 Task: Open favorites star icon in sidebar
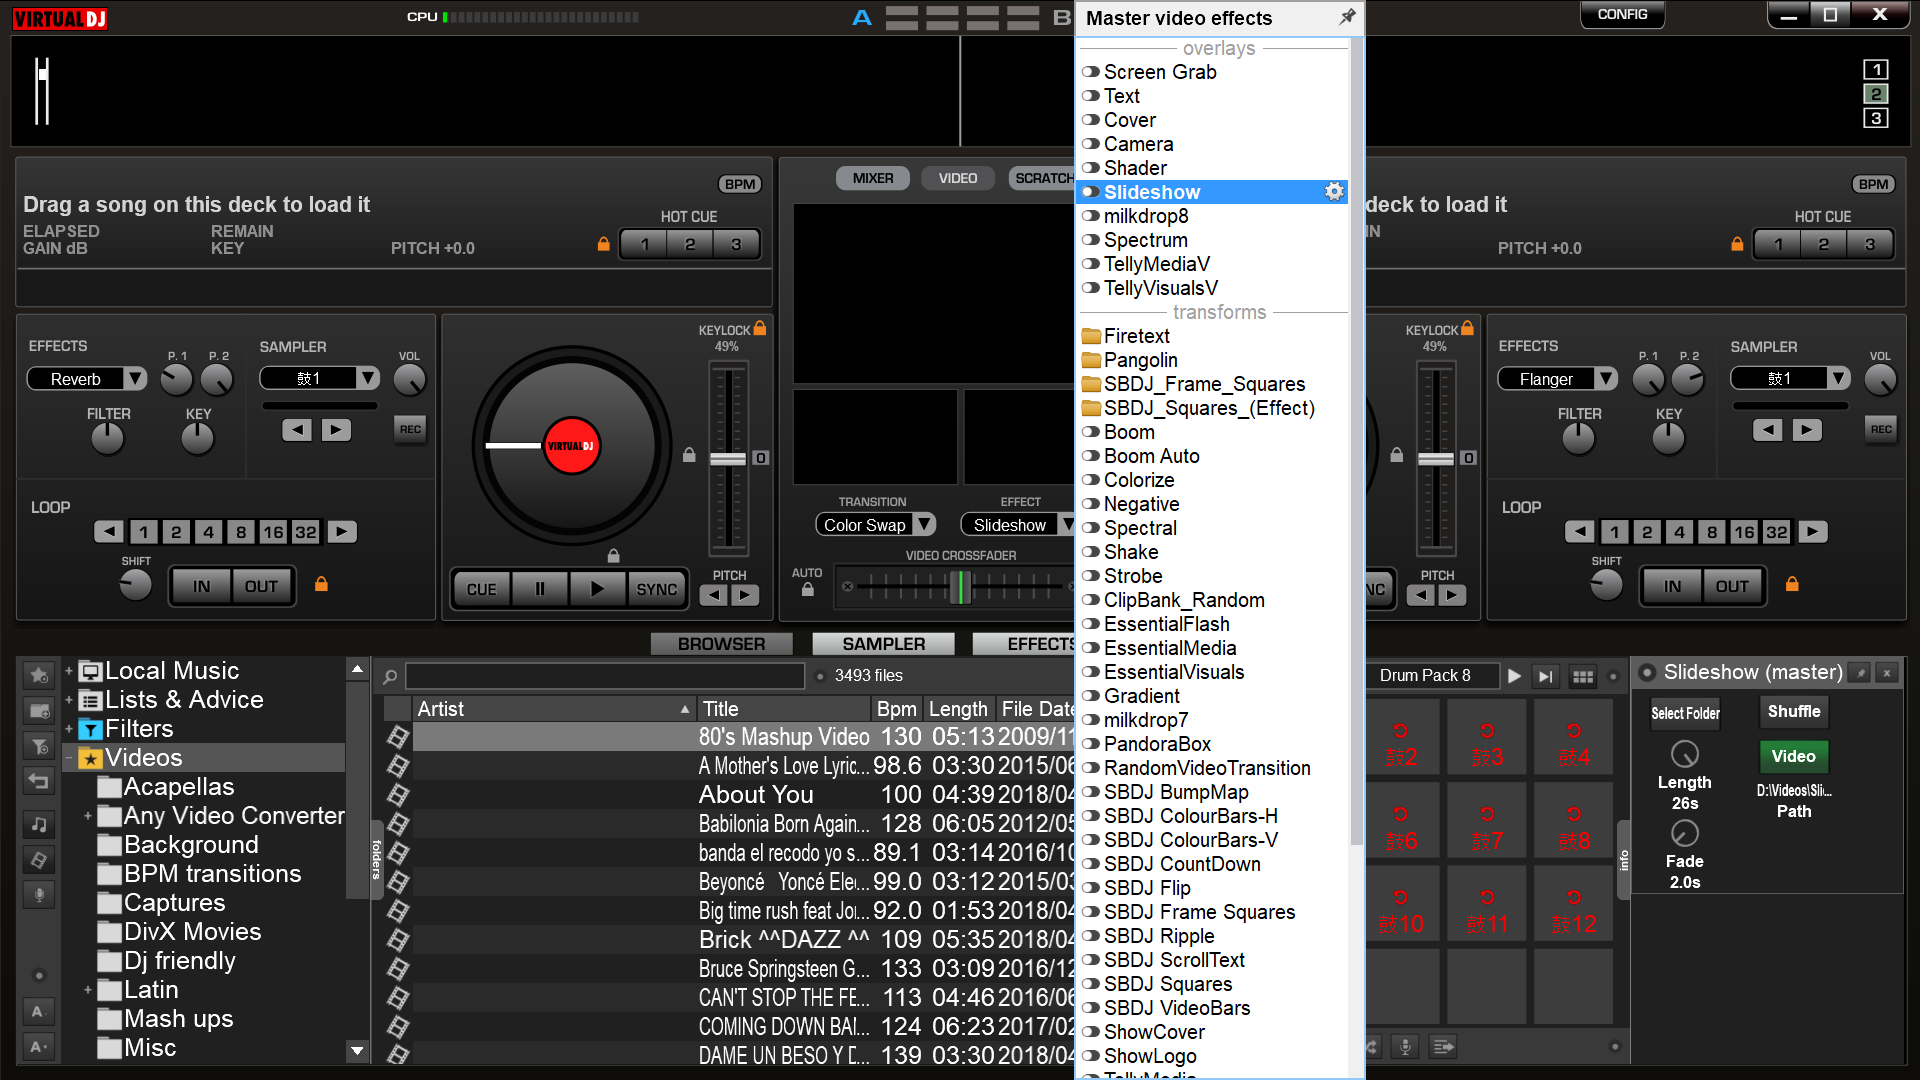tap(39, 675)
